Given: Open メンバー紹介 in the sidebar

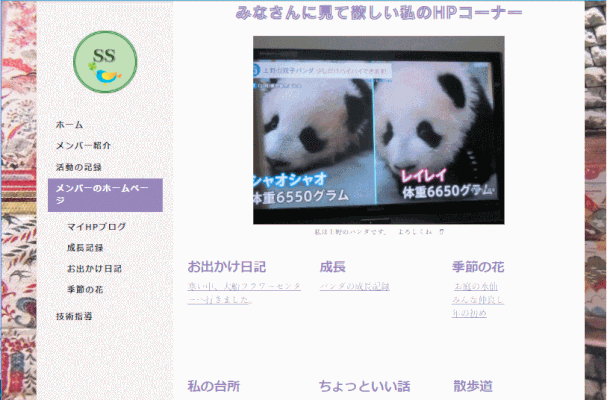Looking at the screenshot, I should [83, 146].
